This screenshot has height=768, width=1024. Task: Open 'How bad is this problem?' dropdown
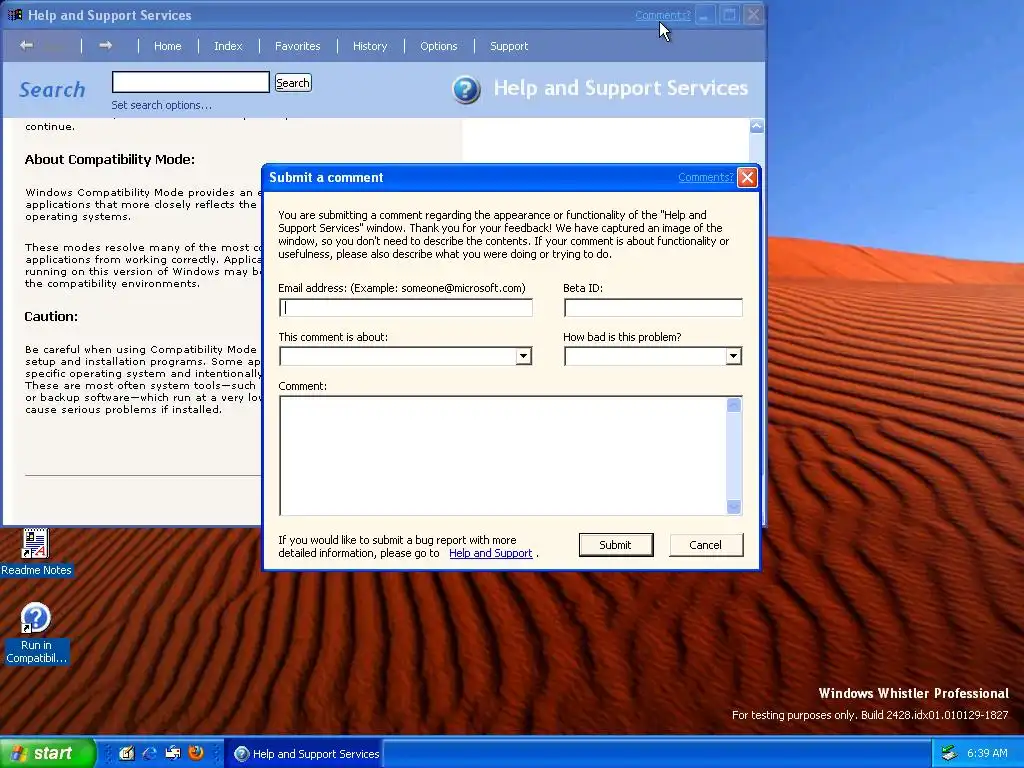coord(733,356)
